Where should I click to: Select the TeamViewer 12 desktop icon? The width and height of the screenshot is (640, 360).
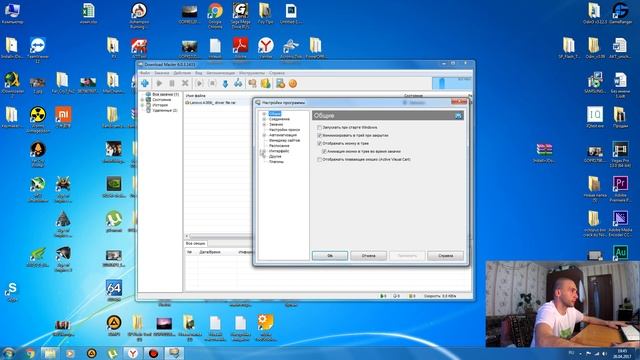pos(38,49)
